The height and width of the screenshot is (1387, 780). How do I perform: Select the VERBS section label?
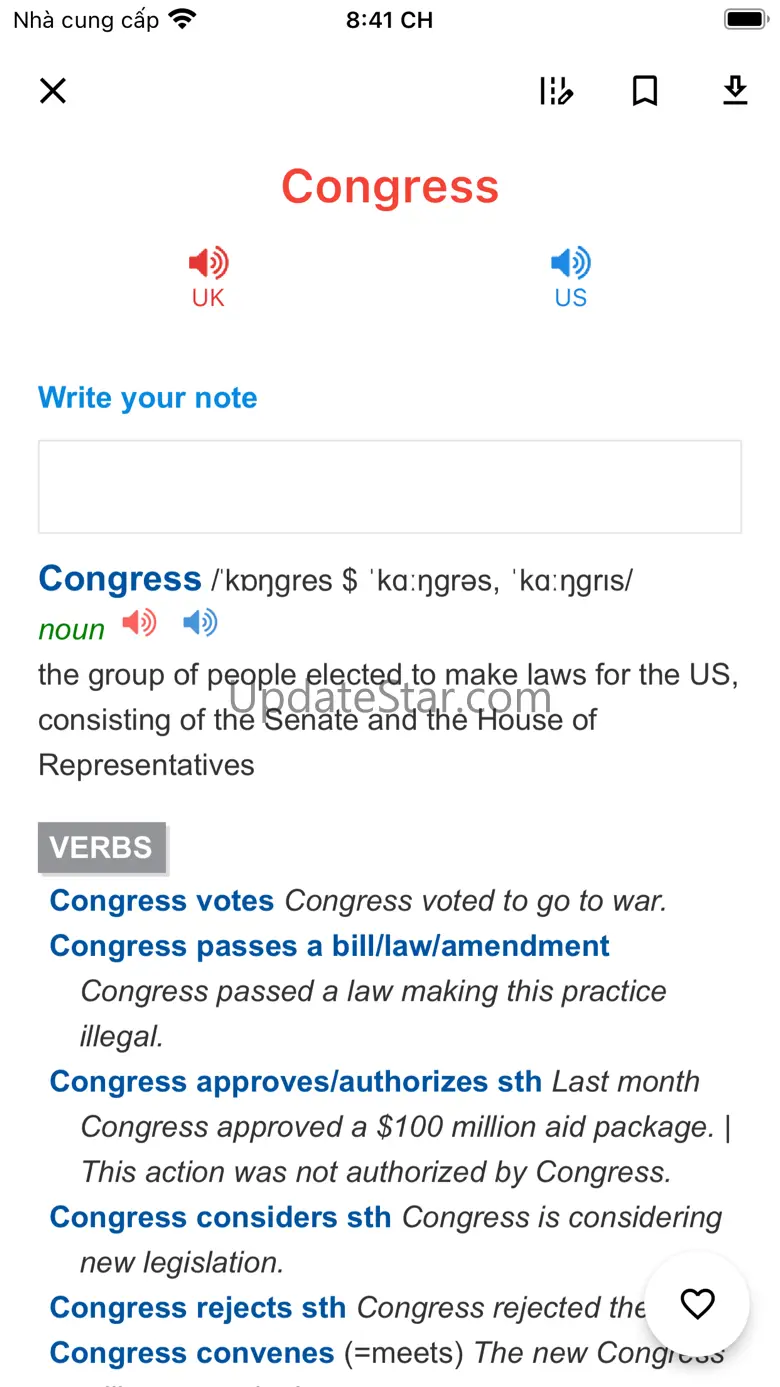coord(101,848)
